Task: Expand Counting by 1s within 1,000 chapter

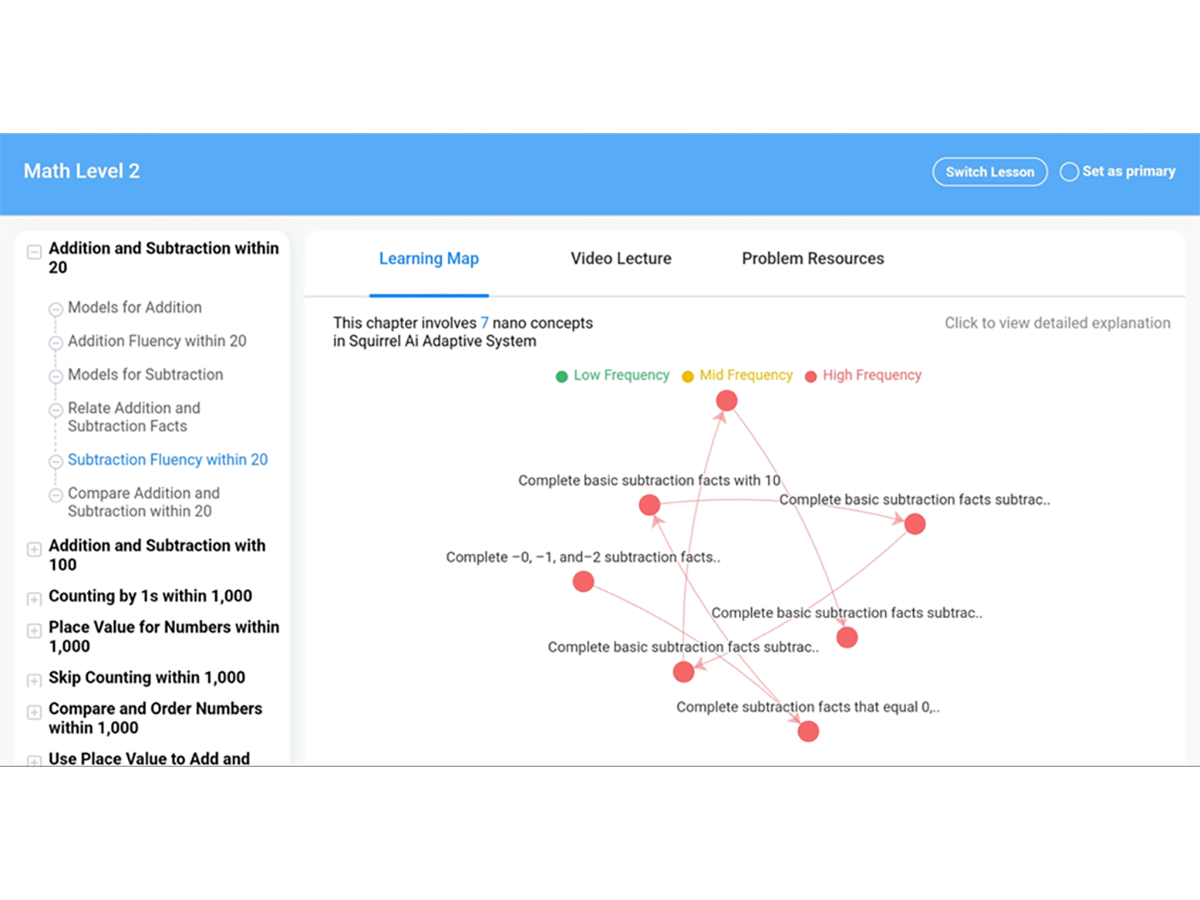Action: pos(34,599)
